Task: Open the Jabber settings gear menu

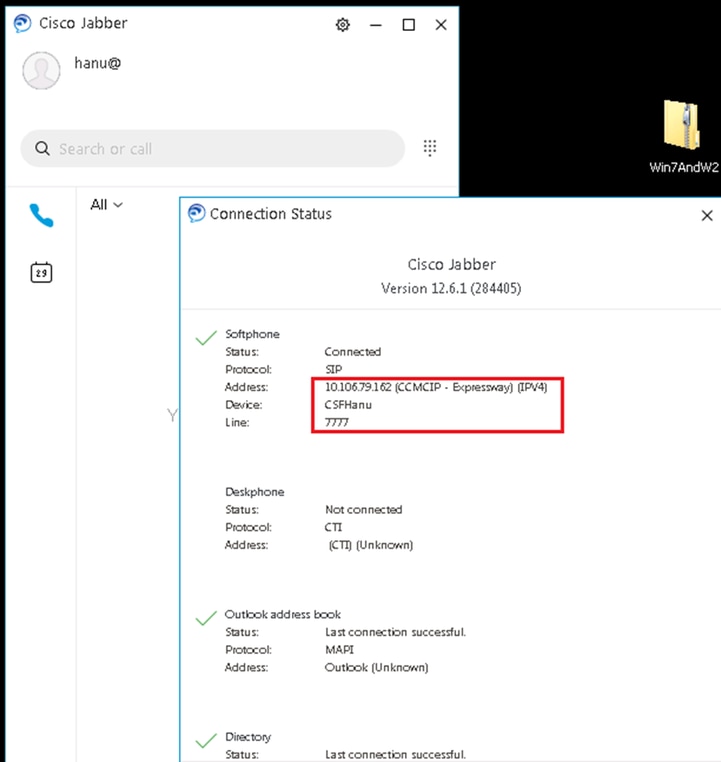Action: click(x=343, y=25)
